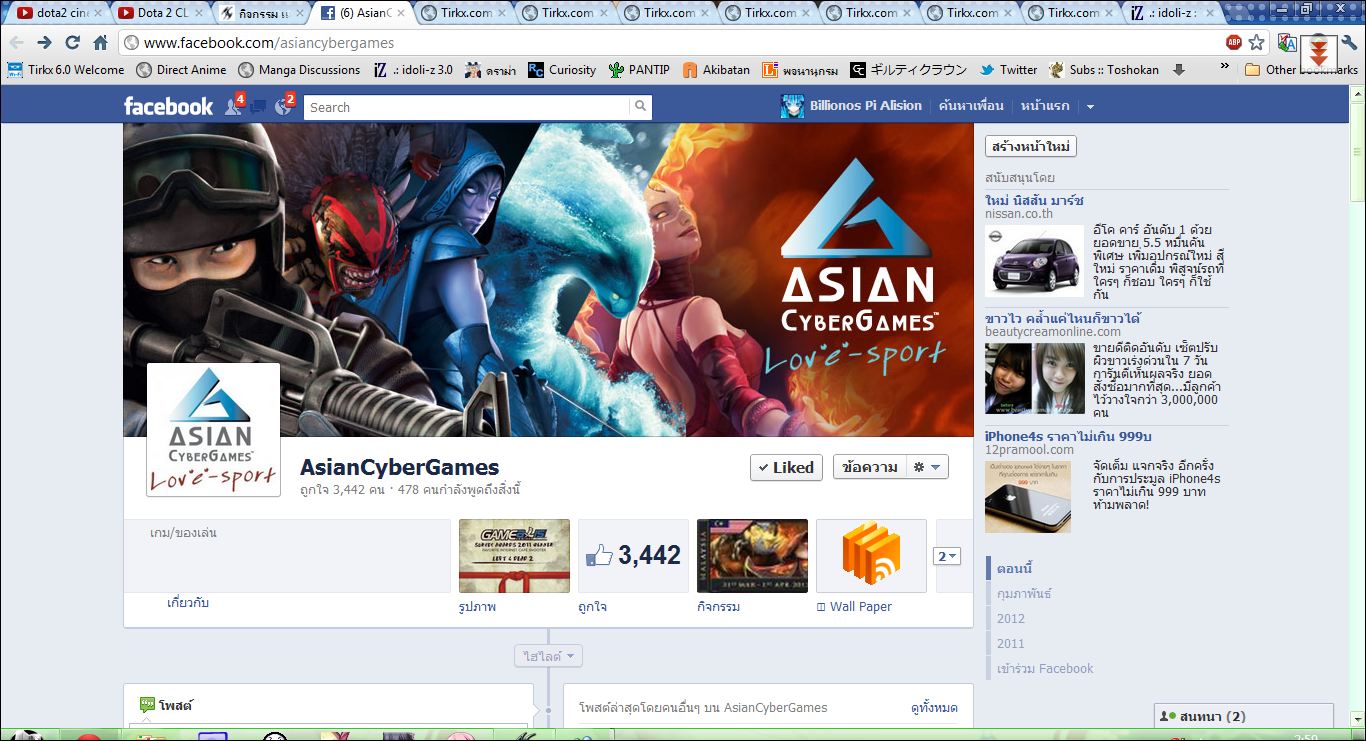Jump to ตอนนี้ on the timeline
This screenshot has height=741, width=1366.
[1014, 569]
